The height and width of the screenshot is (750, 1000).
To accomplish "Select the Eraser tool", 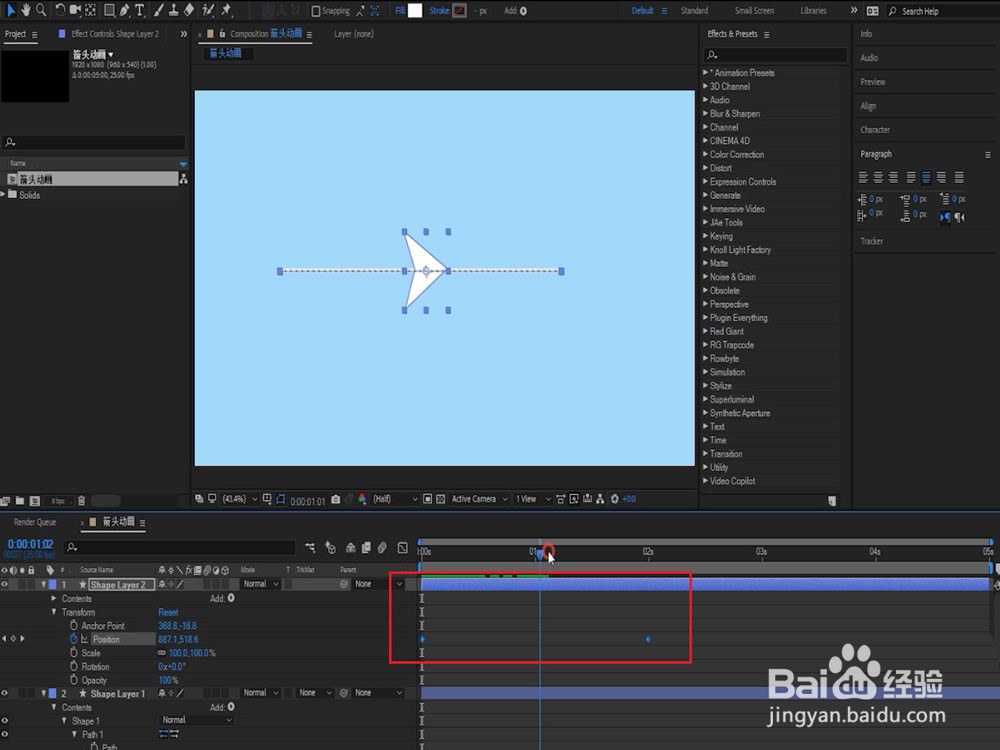I will coord(189,10).
